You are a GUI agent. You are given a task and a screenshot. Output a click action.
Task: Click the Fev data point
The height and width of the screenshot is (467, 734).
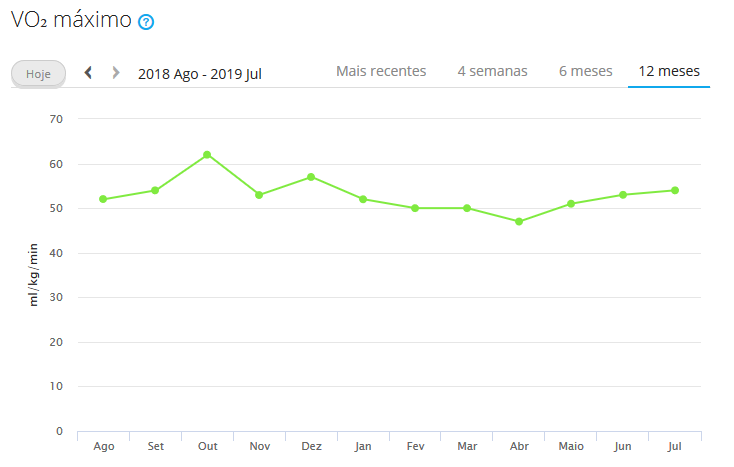(415, 208)
